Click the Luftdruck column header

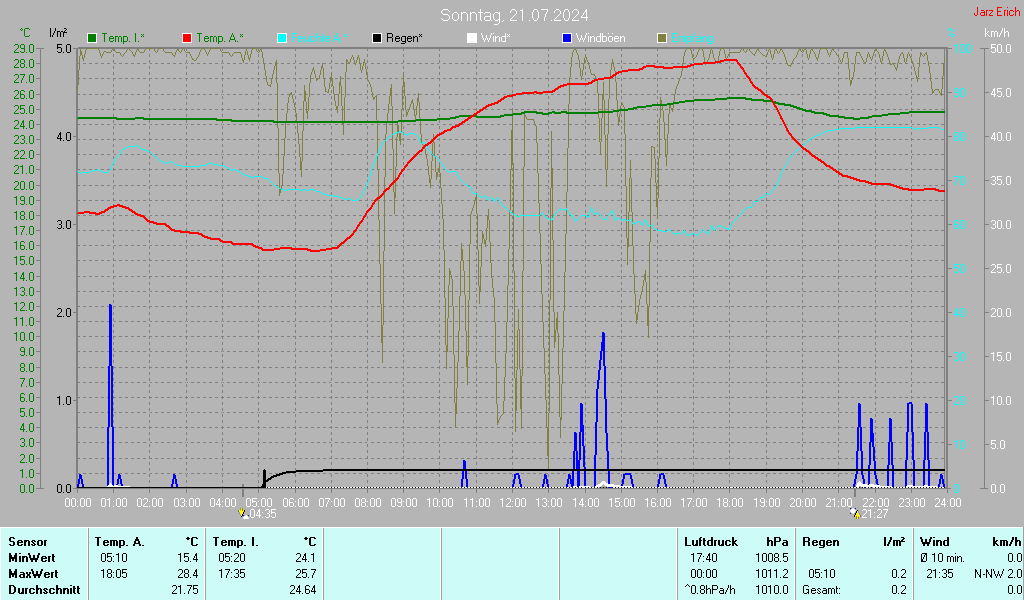click(710, 542)
